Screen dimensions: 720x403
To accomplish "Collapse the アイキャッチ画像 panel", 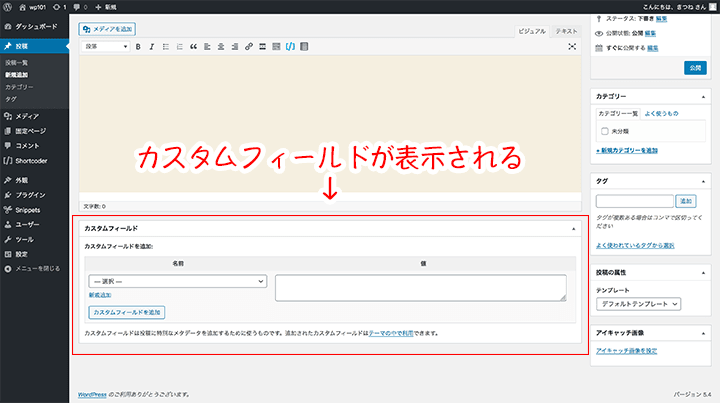I will (703, 333).
